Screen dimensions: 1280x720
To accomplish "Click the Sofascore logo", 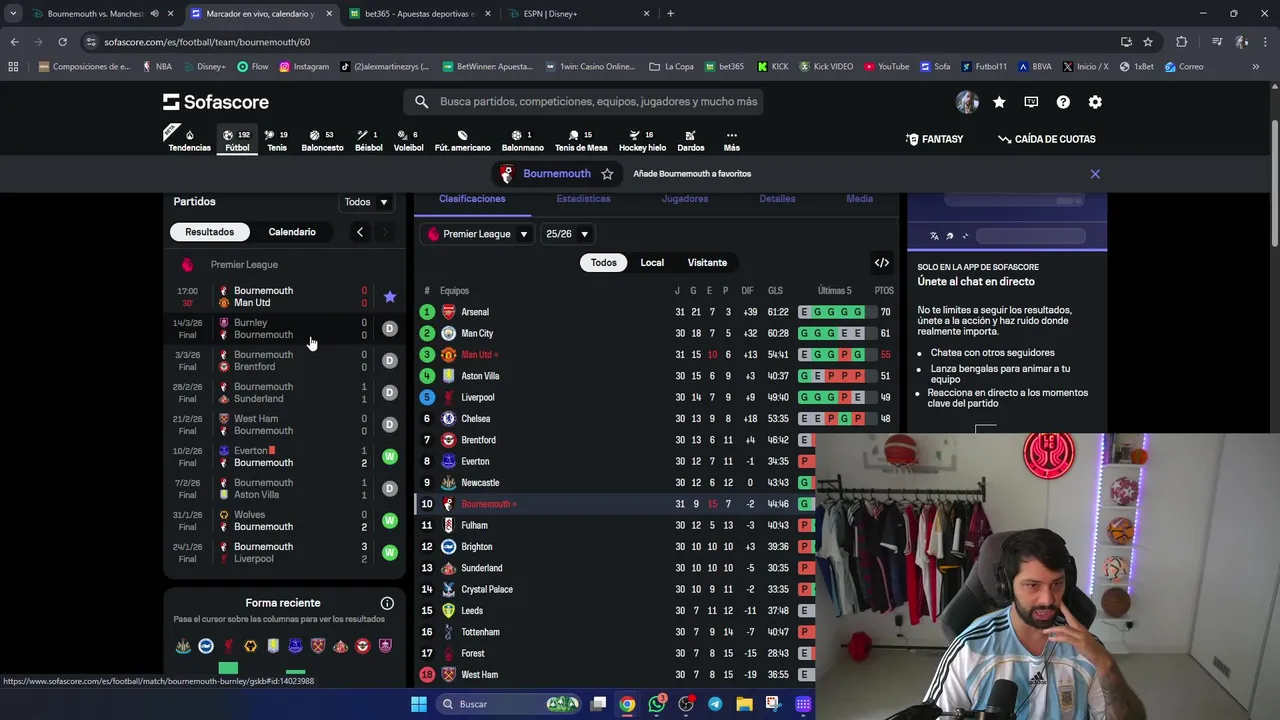I will click(x=216, y=102).
